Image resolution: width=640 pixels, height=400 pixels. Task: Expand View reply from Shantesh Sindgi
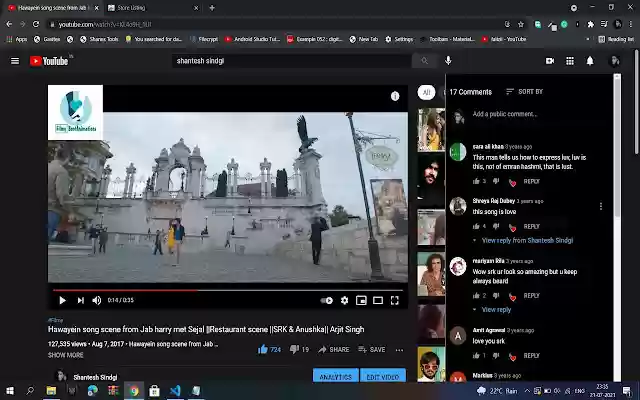[x=527, y=240]
